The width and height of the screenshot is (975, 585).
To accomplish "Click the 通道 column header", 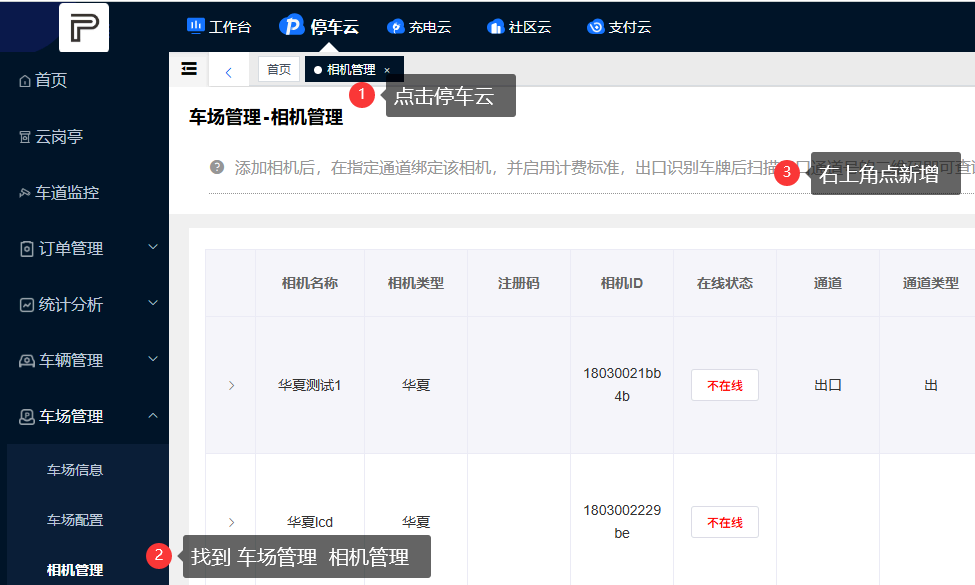I will (x=828, y=283).
